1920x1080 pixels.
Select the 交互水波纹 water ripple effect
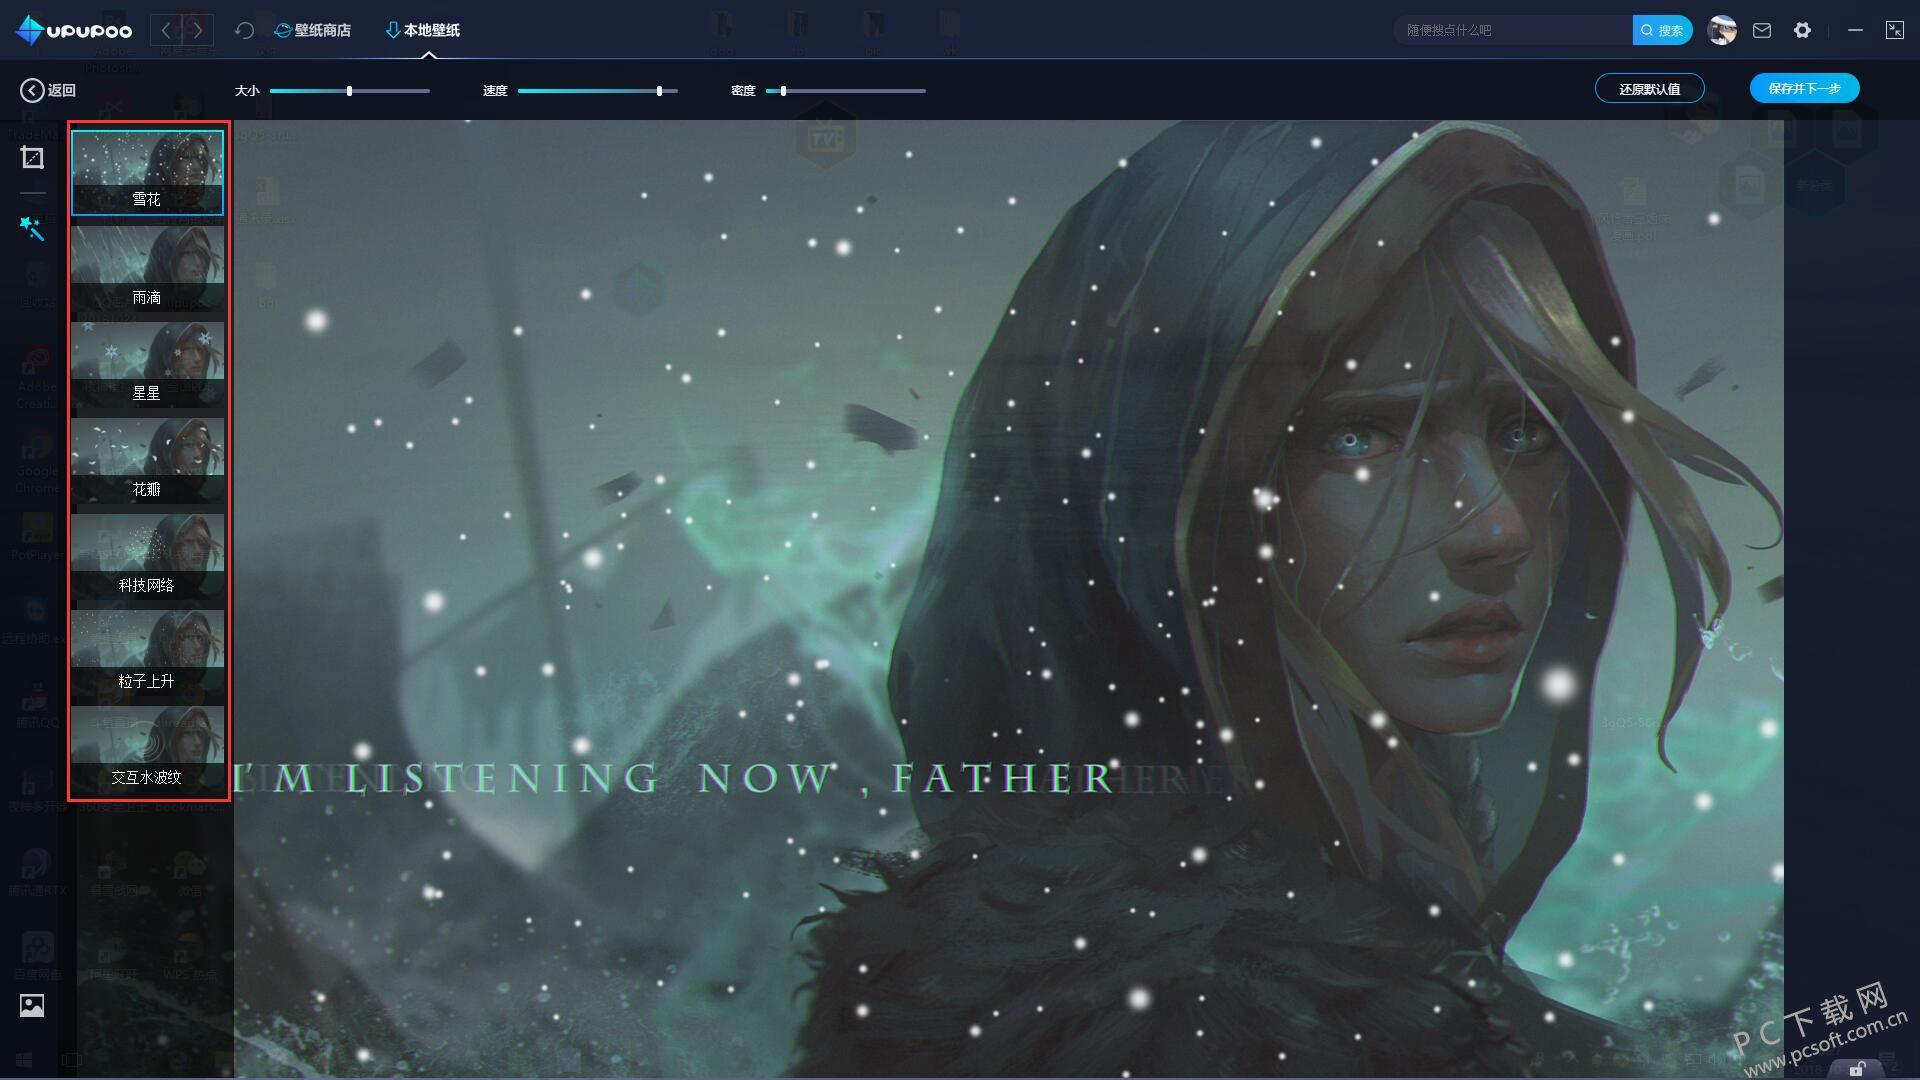pos(147,749)
